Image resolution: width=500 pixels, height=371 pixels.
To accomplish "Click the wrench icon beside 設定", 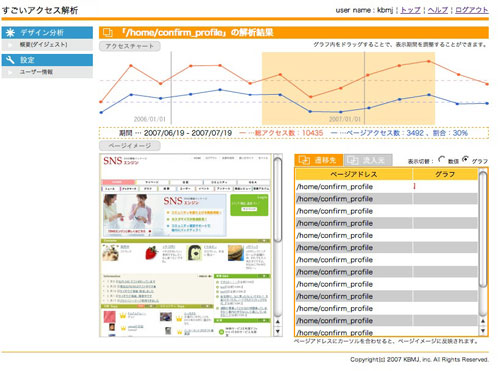I will point(10,60).
